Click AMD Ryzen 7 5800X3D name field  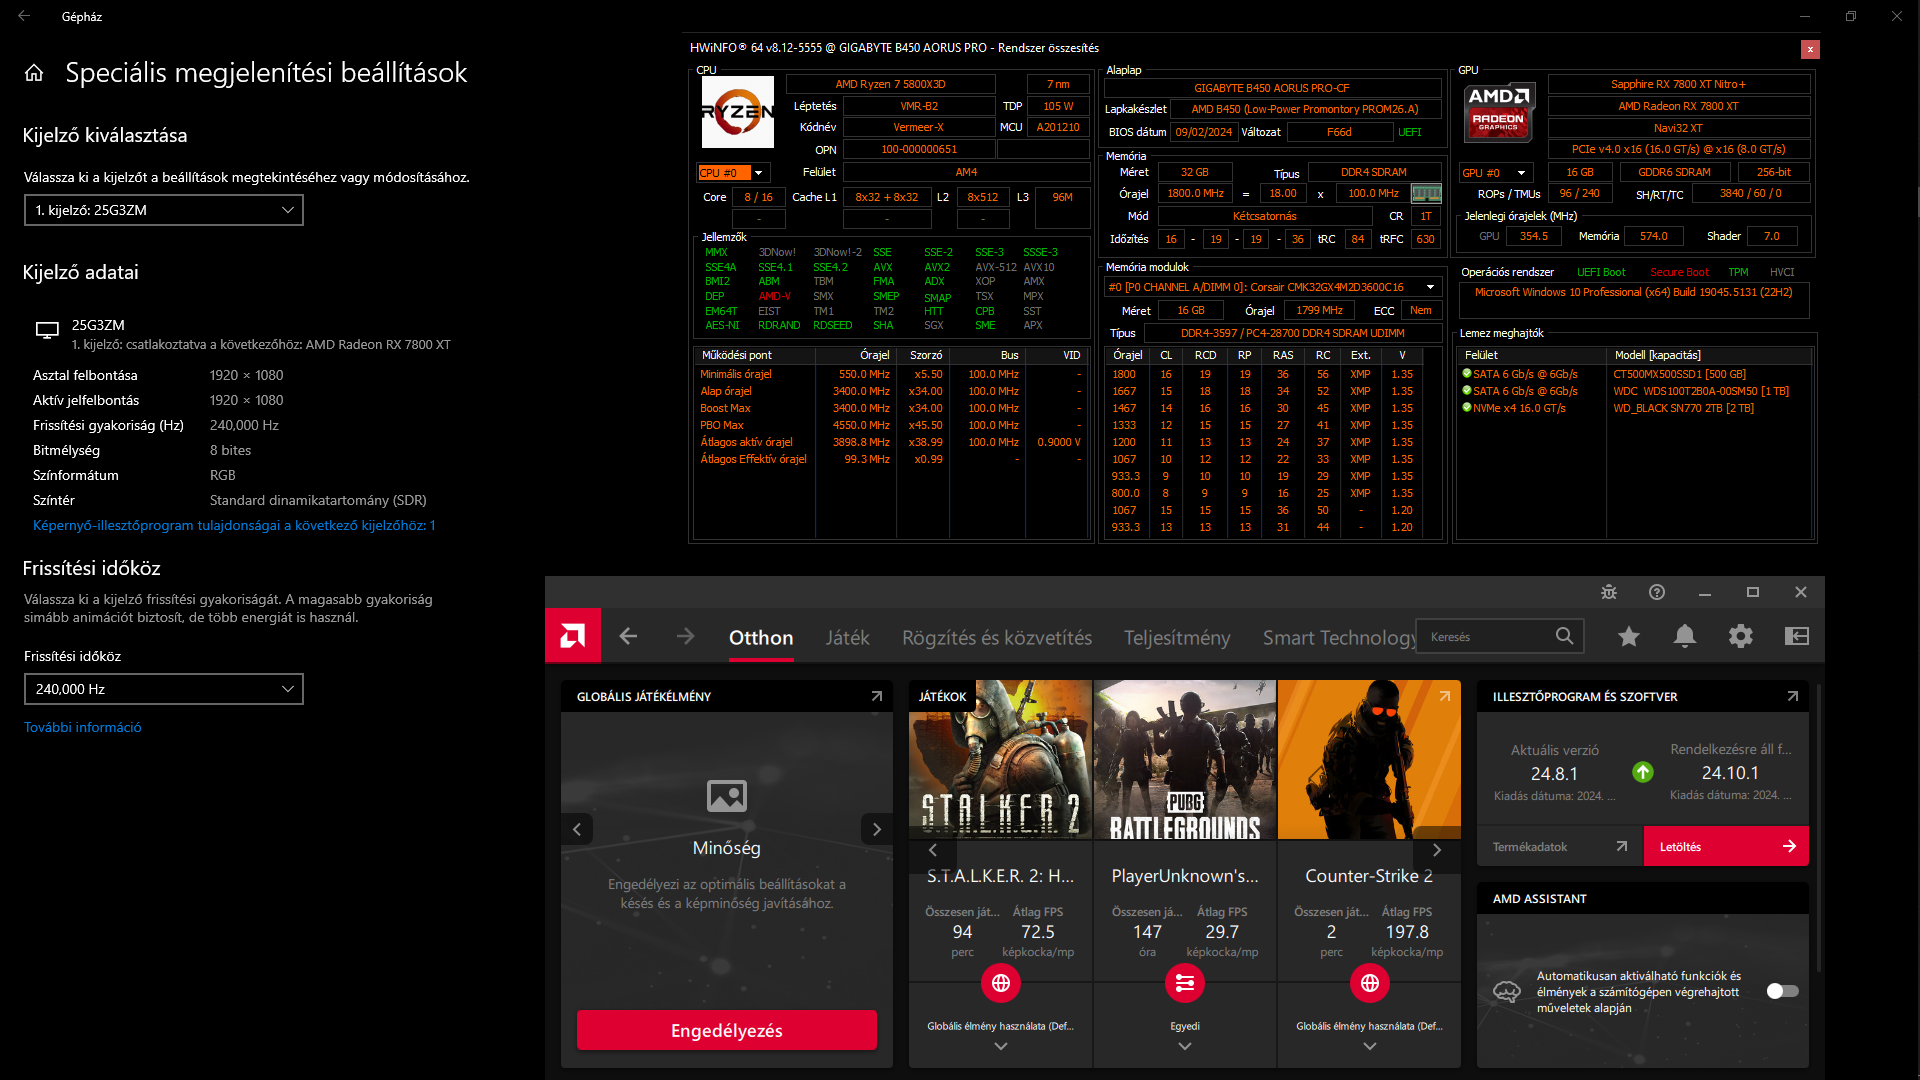(891, 84)
